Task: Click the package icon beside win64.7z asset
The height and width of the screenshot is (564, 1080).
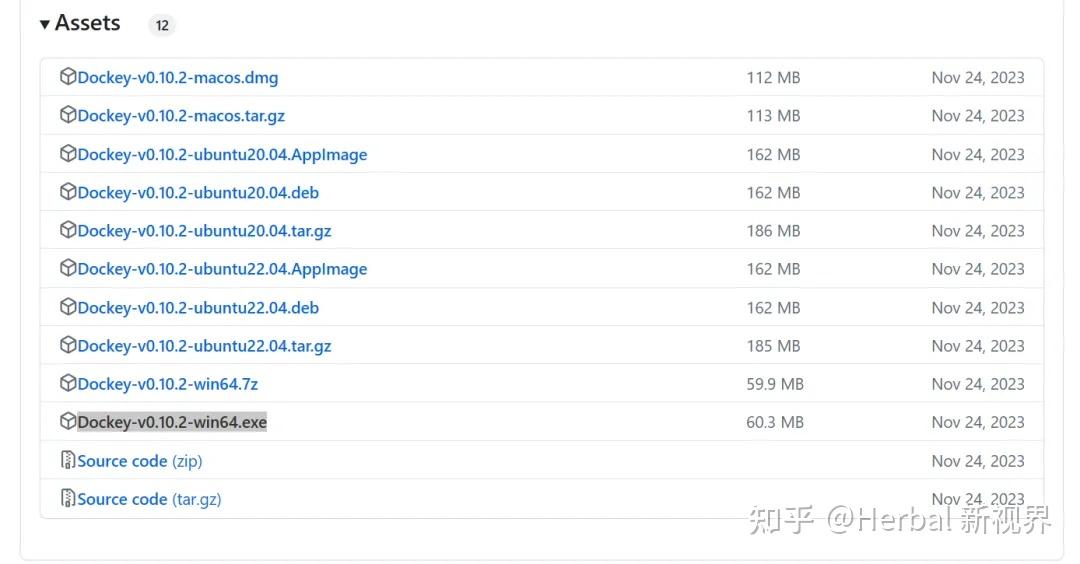Action: pyautogui.click(x=68, y=383)
